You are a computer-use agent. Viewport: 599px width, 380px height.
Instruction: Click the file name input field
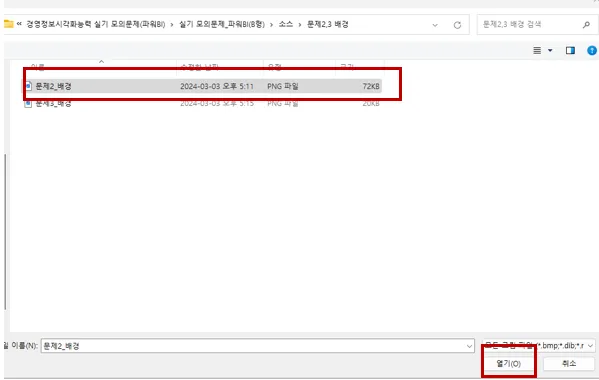(x=257, y=346)
